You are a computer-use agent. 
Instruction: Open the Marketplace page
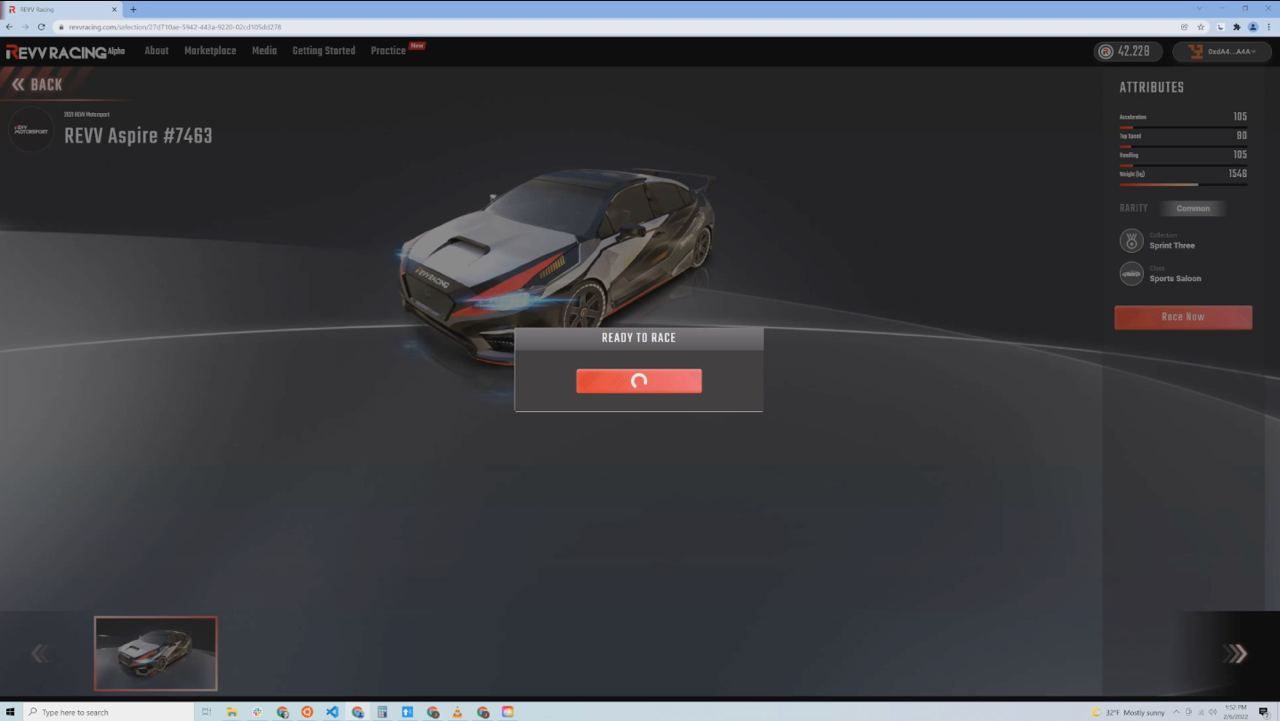pyautogui.click(x=210, y=51)
